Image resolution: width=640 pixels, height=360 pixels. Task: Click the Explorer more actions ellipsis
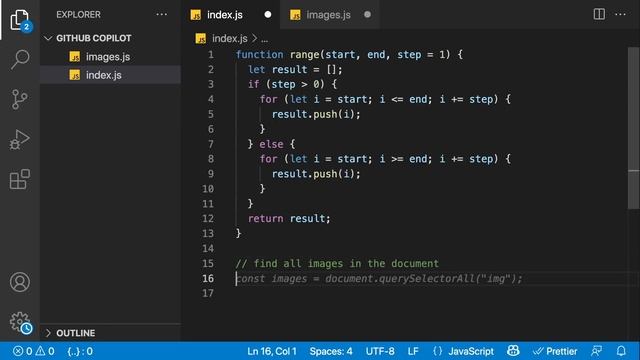pyautogui.click(x=162, y=14)
